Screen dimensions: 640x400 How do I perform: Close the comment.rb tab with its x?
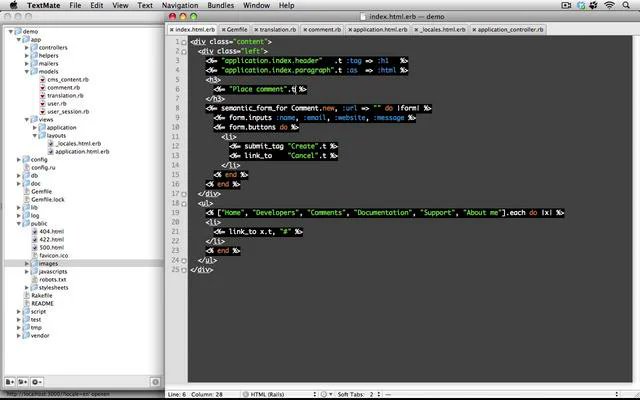click(305, 30)
